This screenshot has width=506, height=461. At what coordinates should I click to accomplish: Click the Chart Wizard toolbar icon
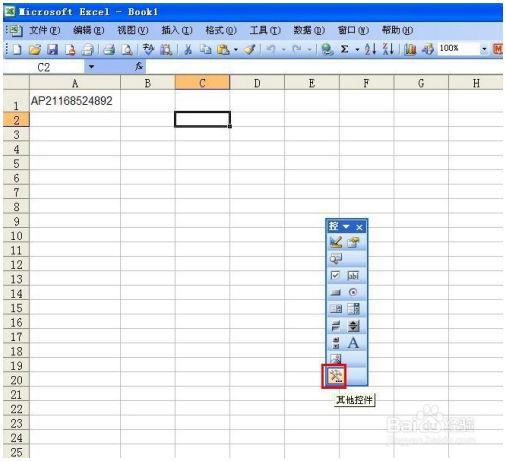click(410, 49)
